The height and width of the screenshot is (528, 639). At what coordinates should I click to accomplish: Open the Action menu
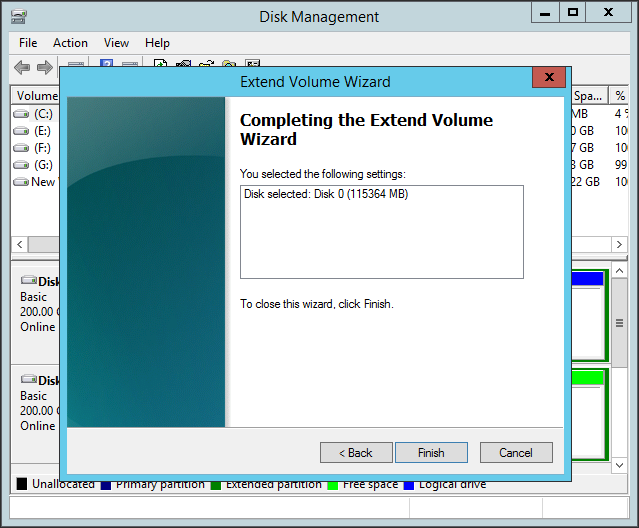point(70,43)
